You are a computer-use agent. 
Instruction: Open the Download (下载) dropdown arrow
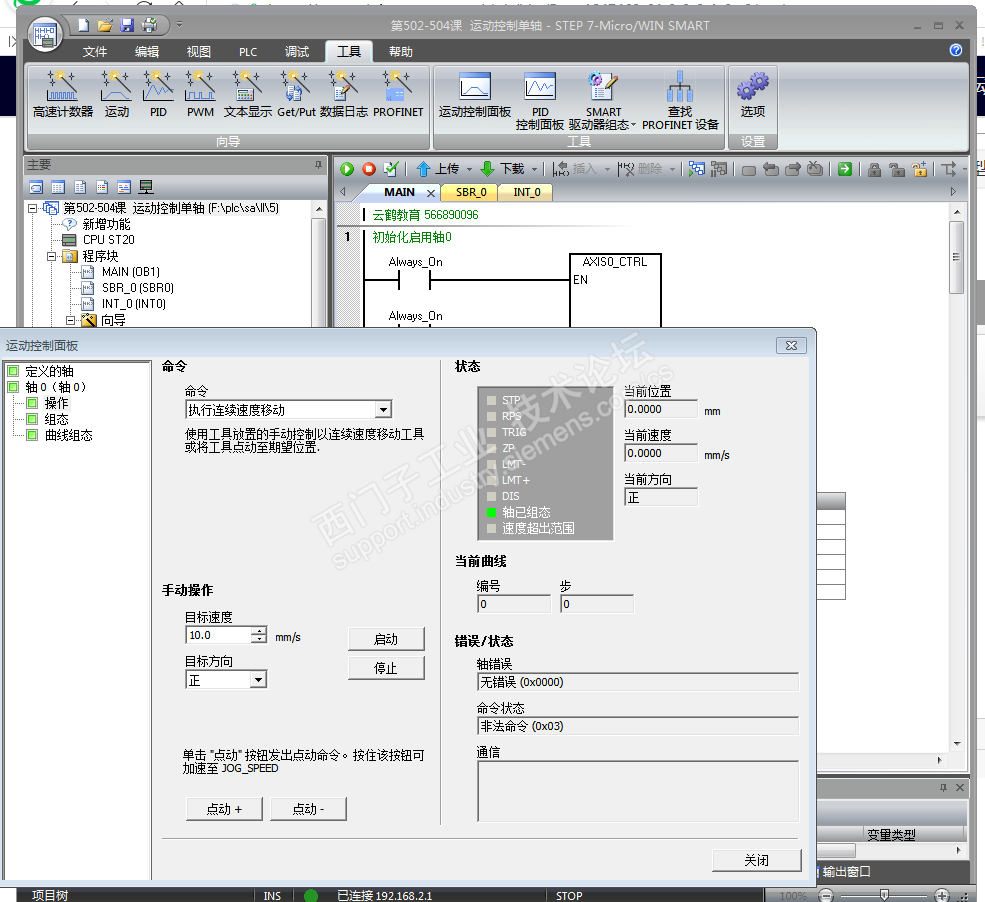tap(535, 170)
